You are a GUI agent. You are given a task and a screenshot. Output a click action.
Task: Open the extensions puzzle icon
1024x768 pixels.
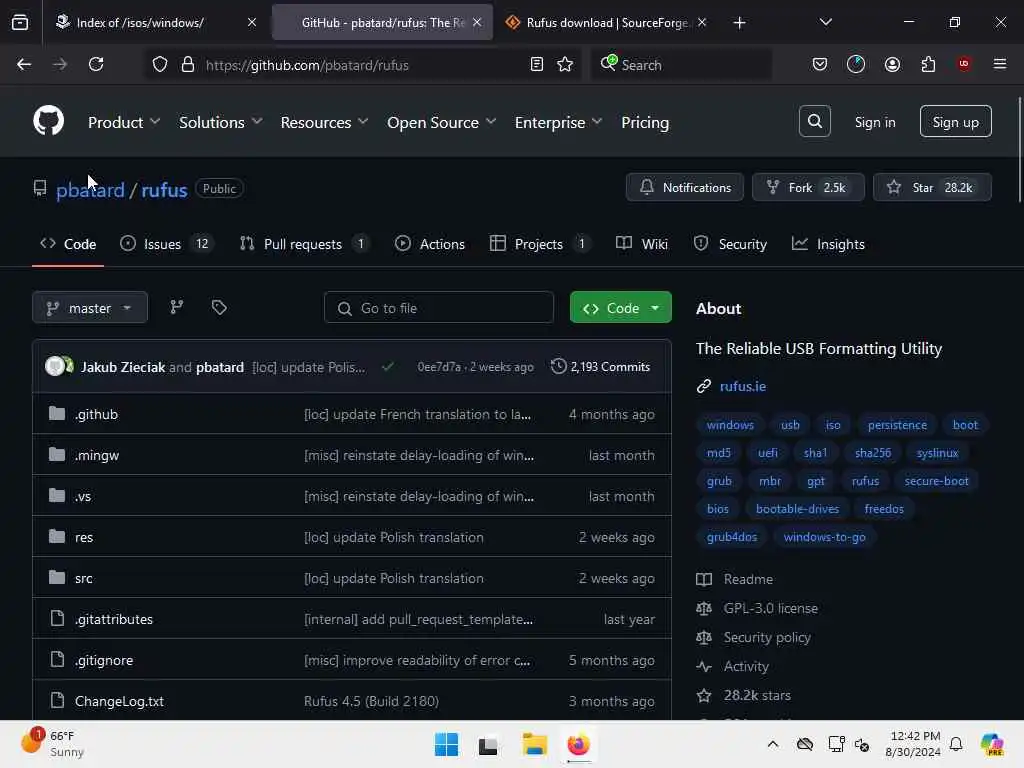pyautogui.click(x=928, y=64)
